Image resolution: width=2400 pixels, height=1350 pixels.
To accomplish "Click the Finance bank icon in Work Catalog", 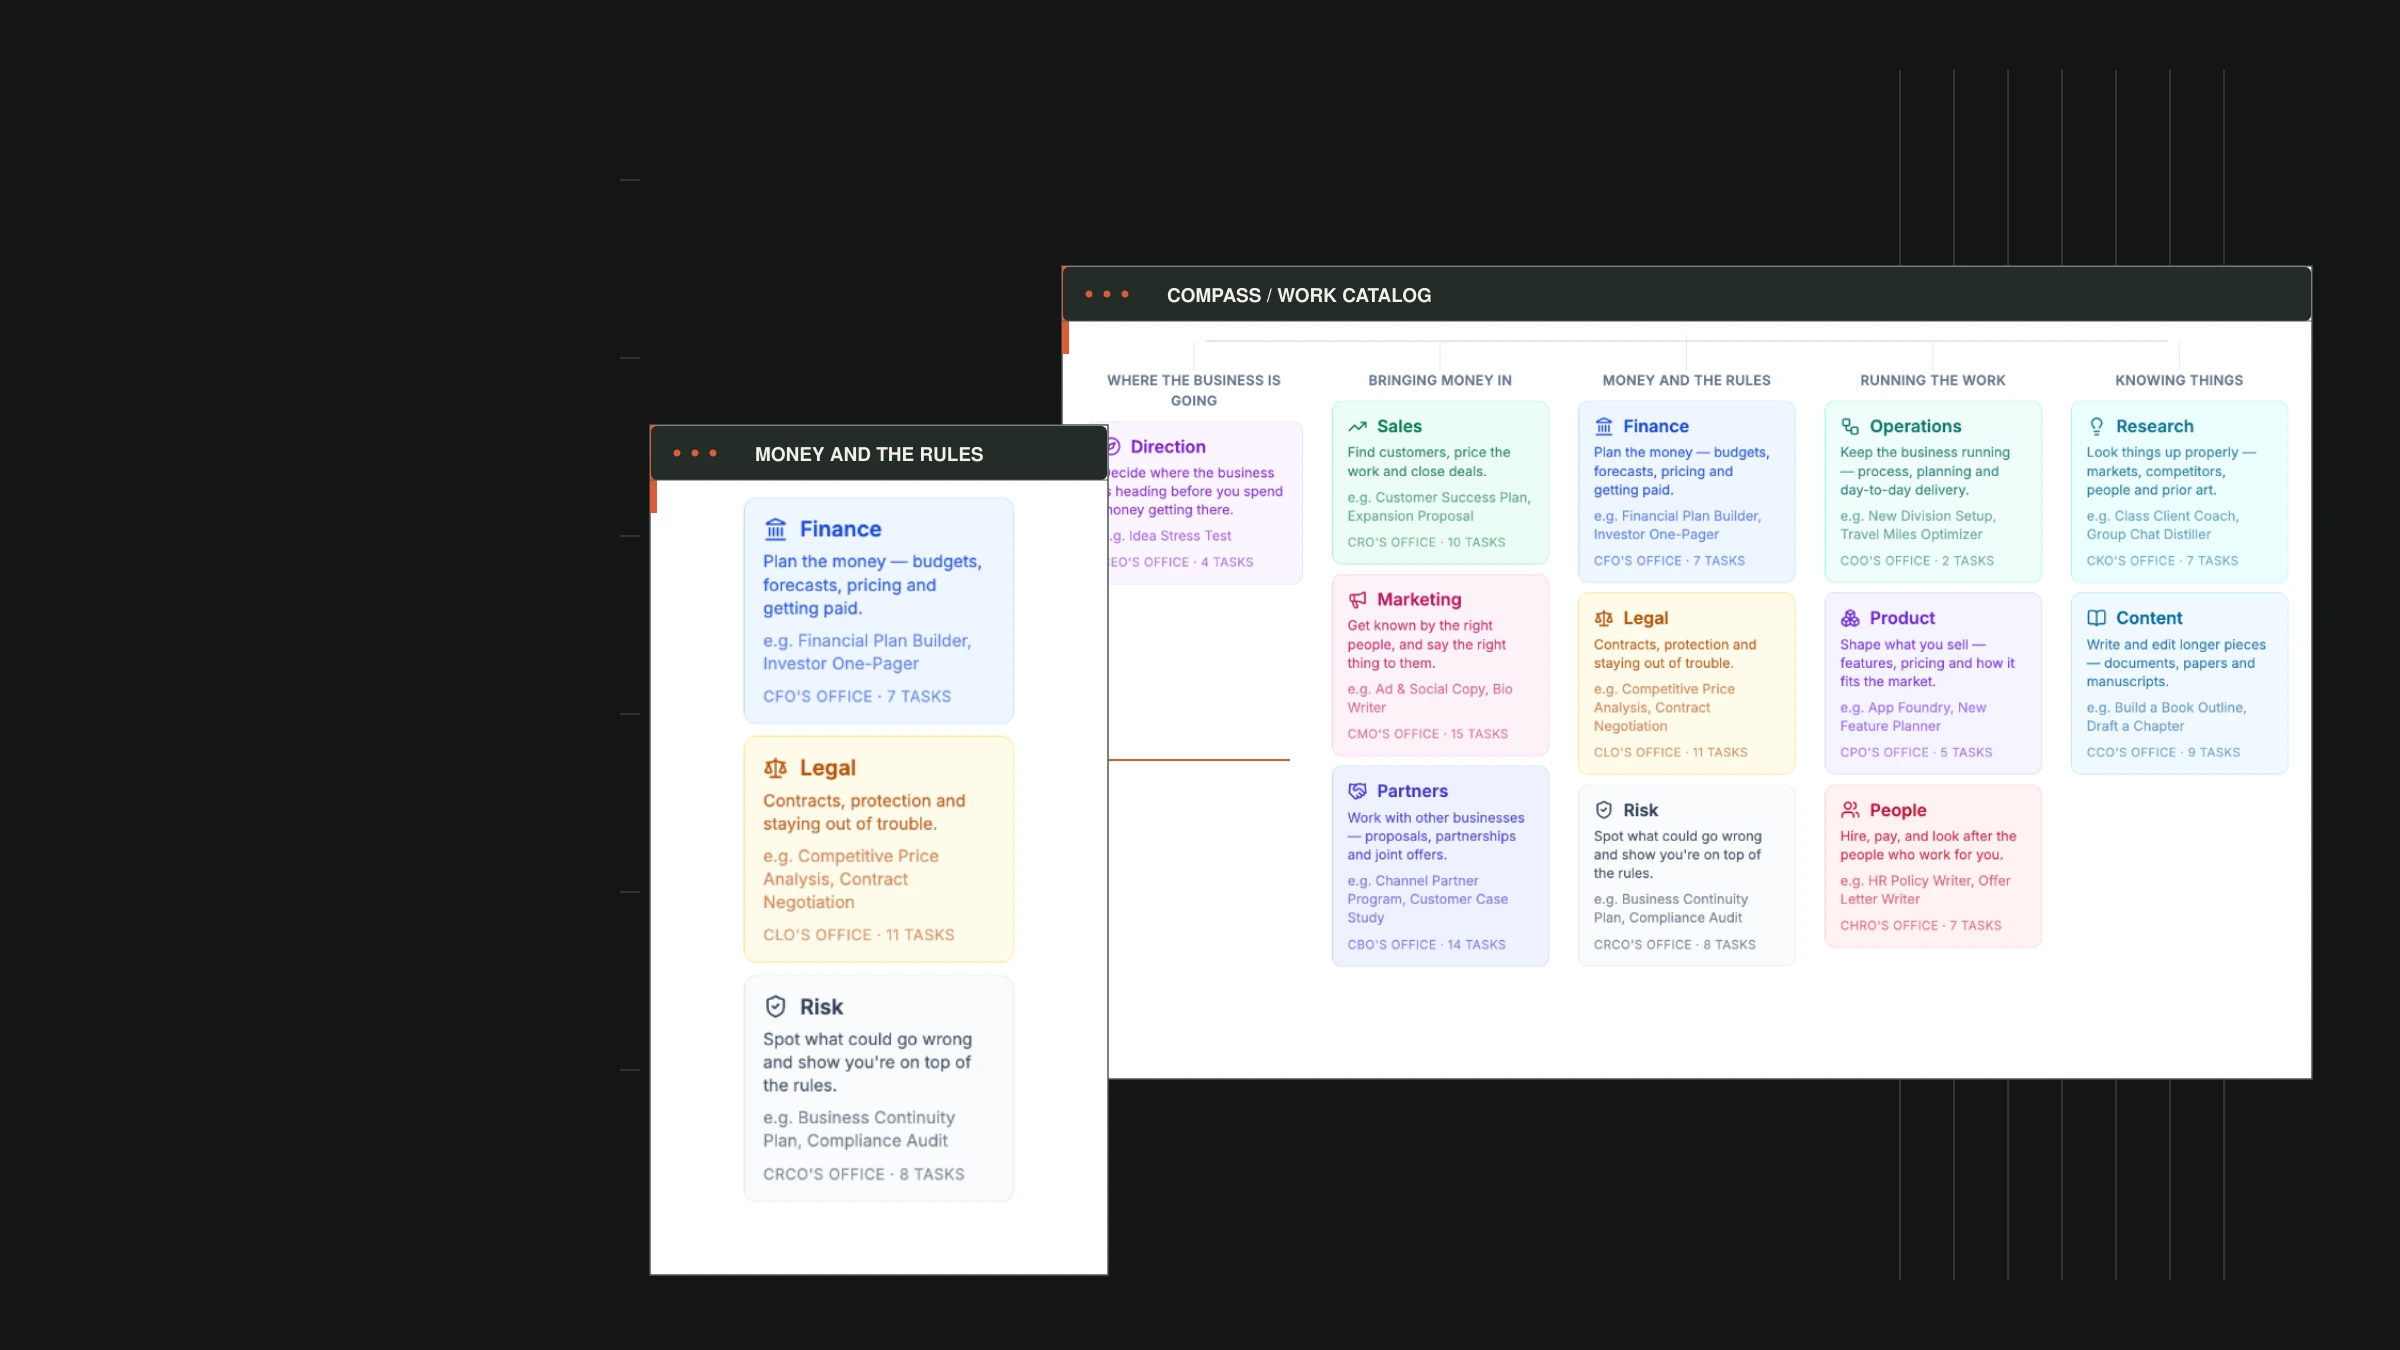I will pos(1604,427).
